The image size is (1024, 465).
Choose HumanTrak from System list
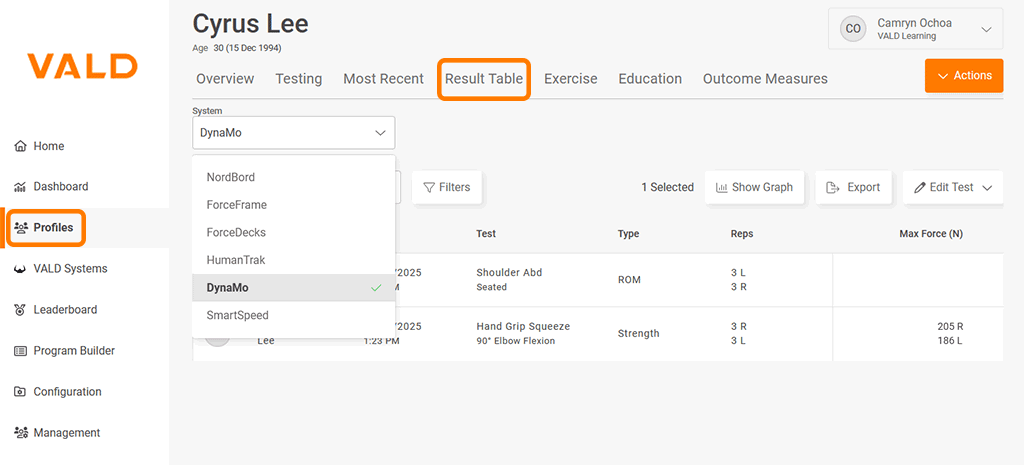pyautogui.click(x=294, y=260)
